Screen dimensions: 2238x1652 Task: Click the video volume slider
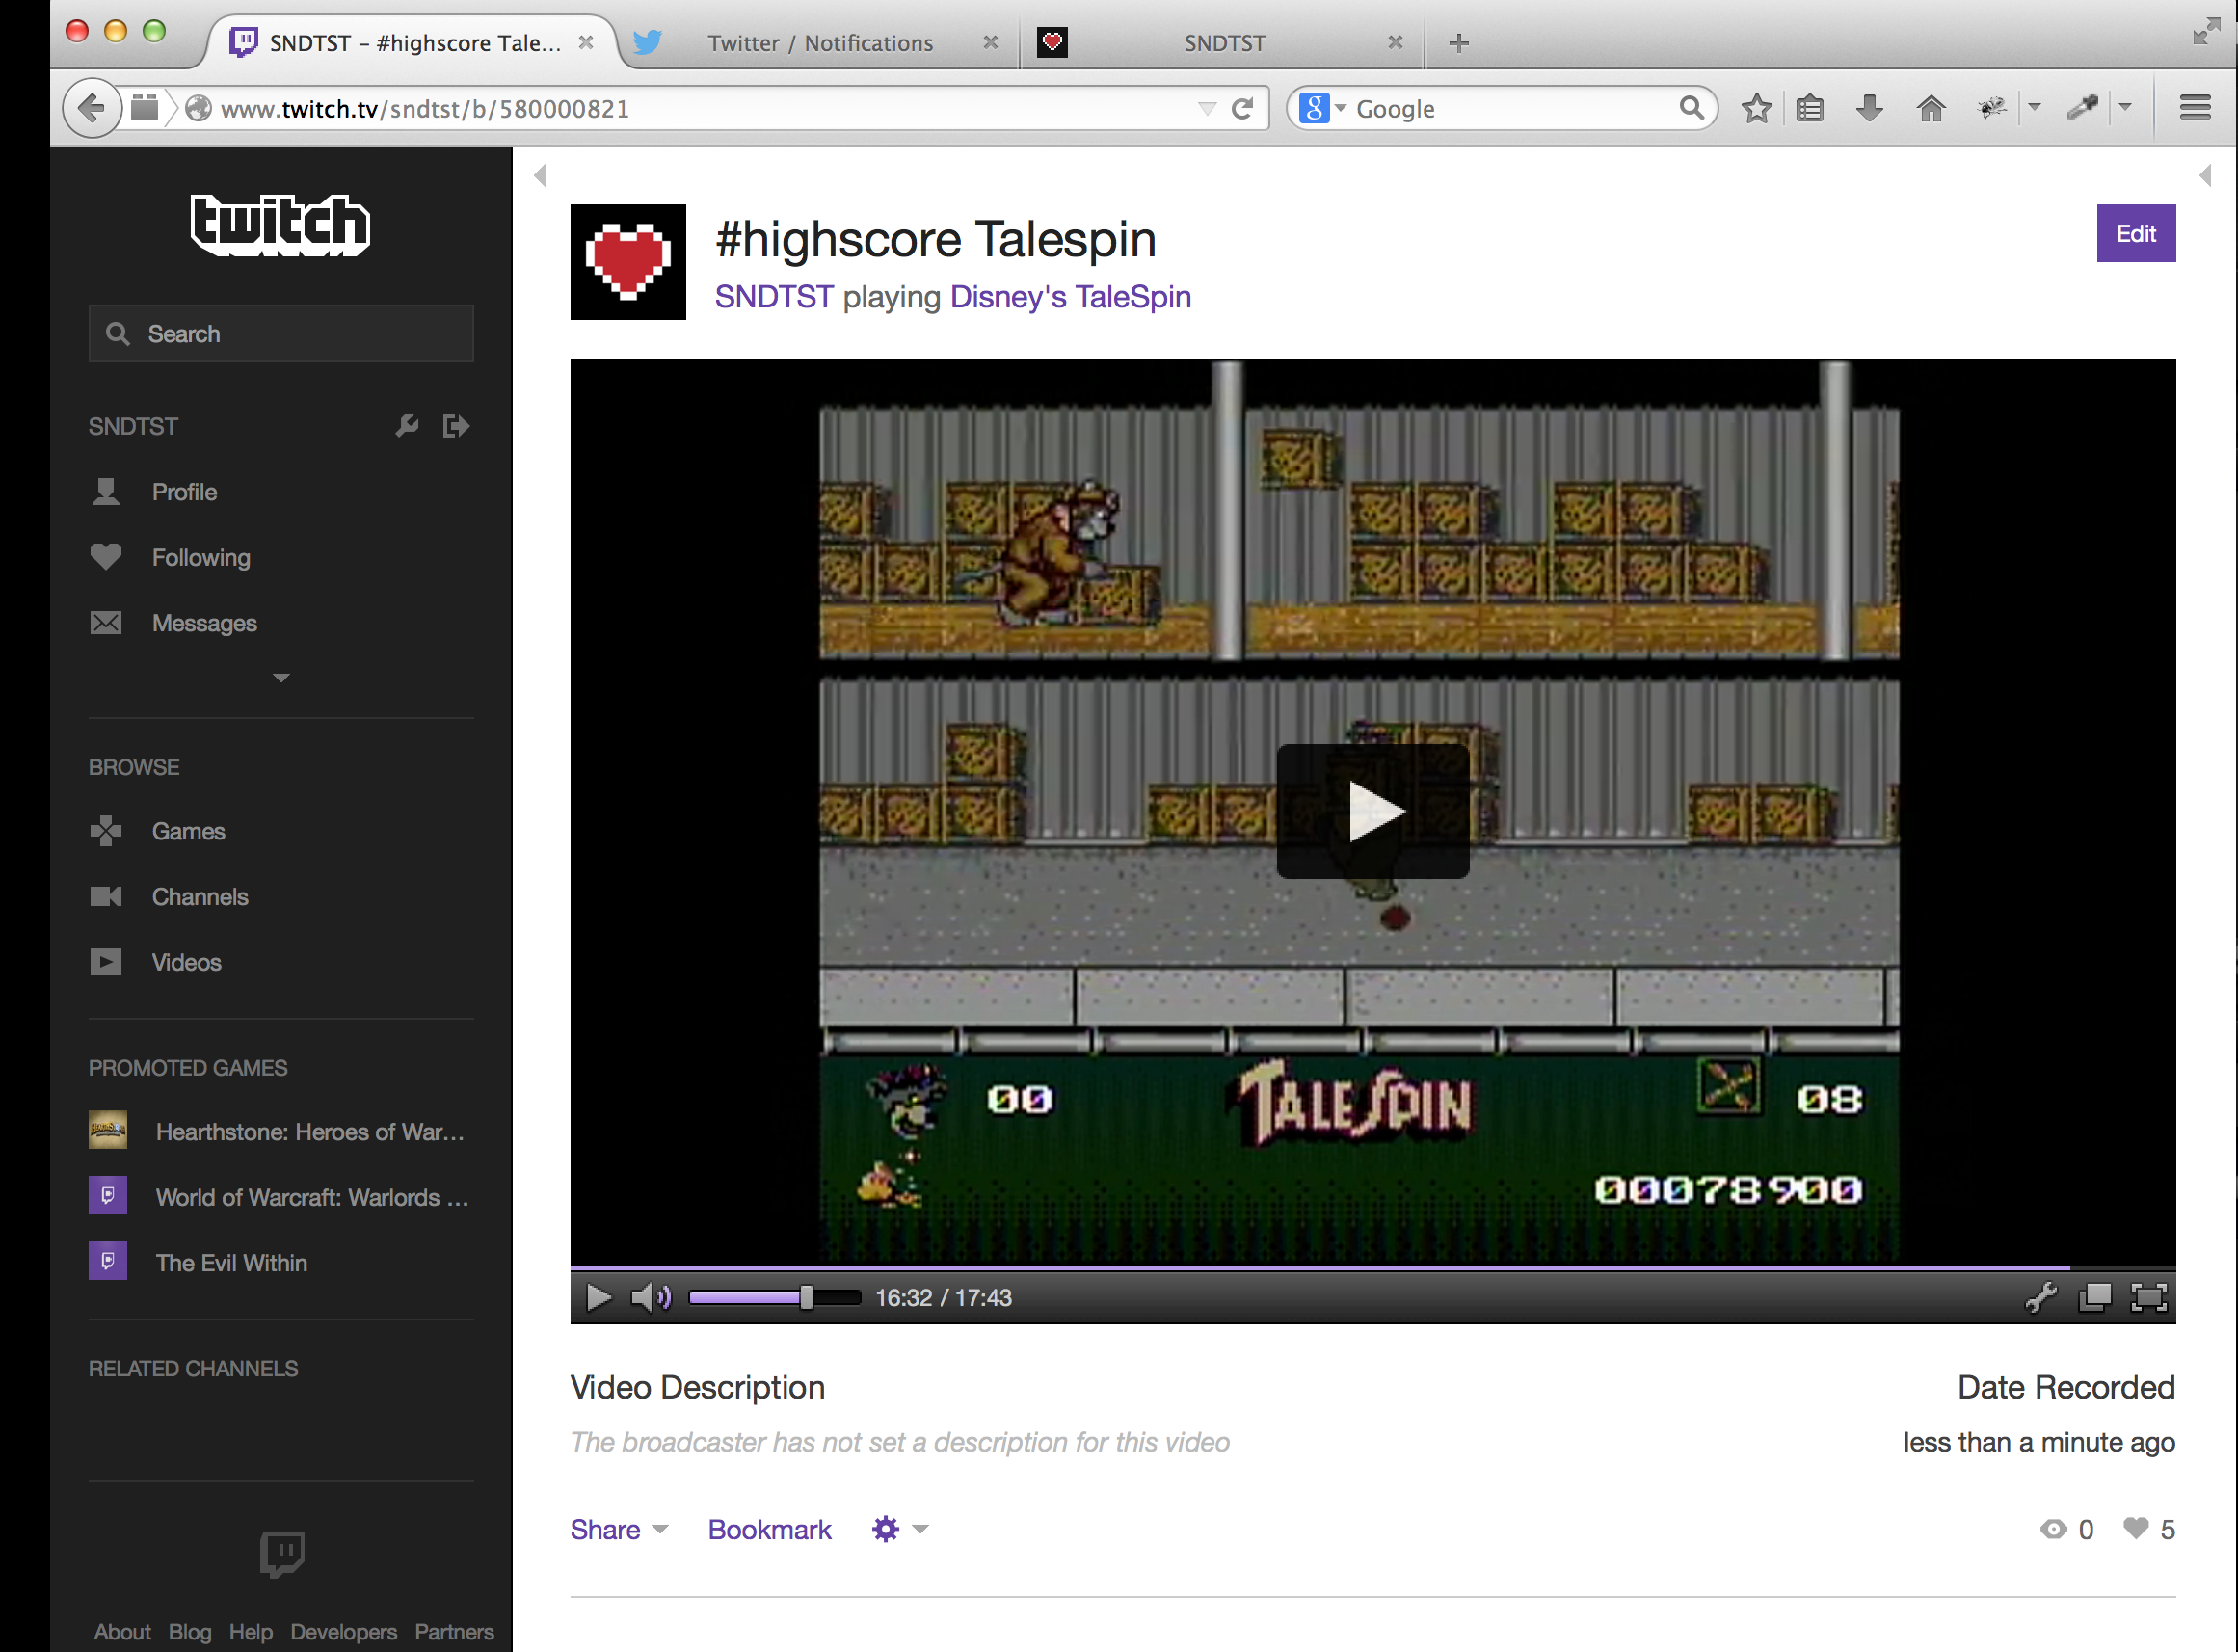coord(773,1297)
